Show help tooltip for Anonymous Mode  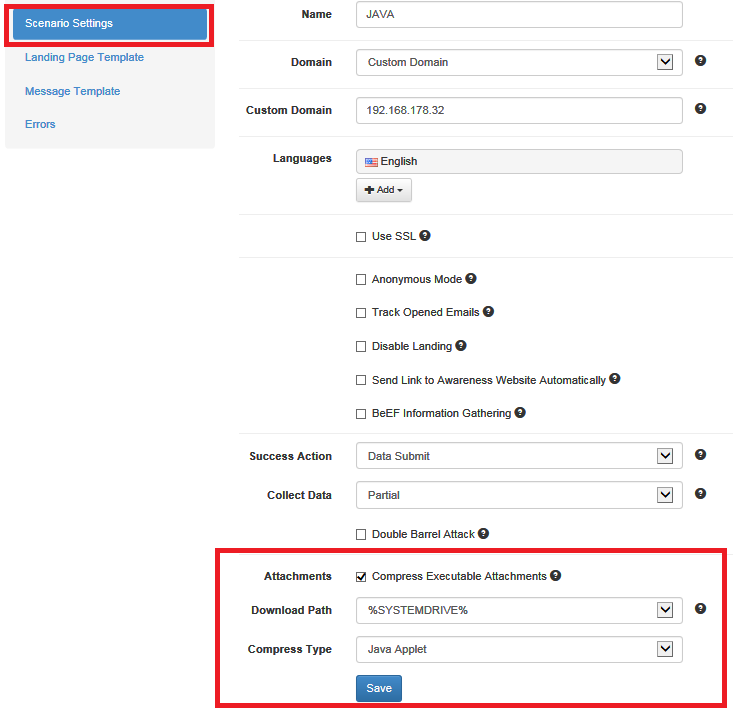[471, 279]
